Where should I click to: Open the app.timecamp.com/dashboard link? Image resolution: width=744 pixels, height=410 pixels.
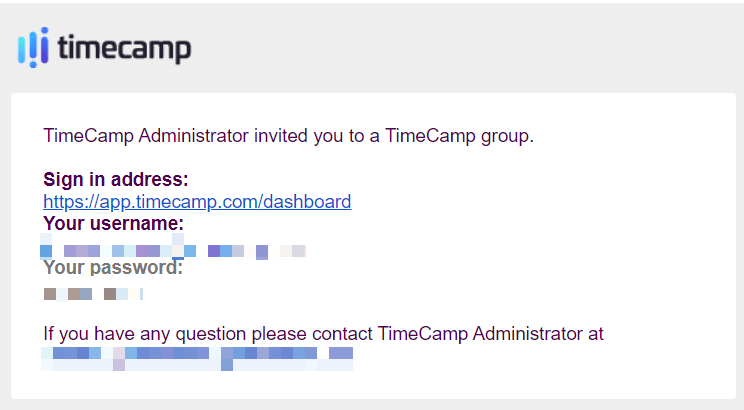click(x=197, y=202)
